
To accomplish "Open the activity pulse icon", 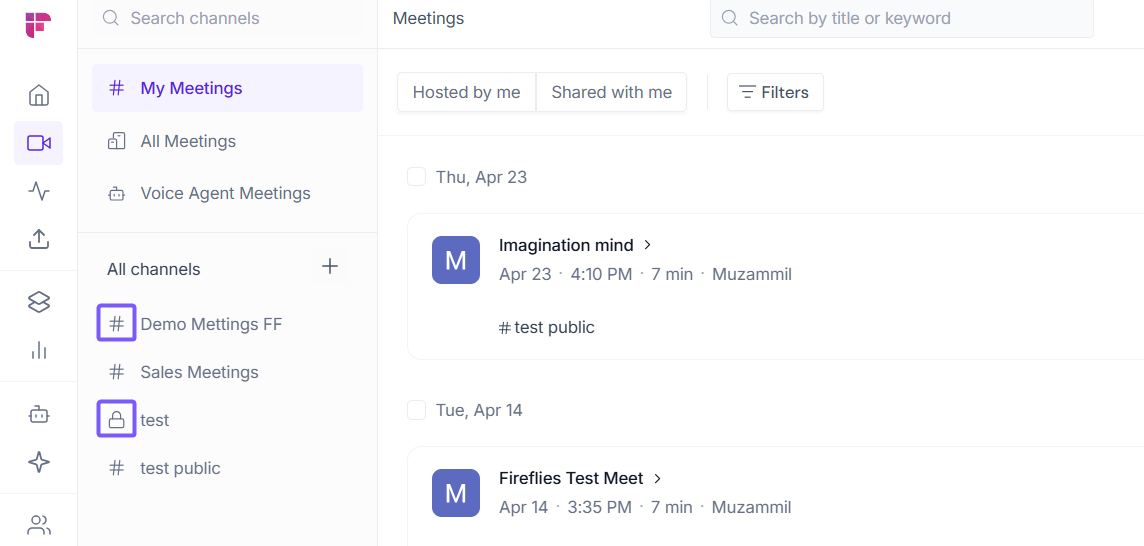I will tap(39, 191).
